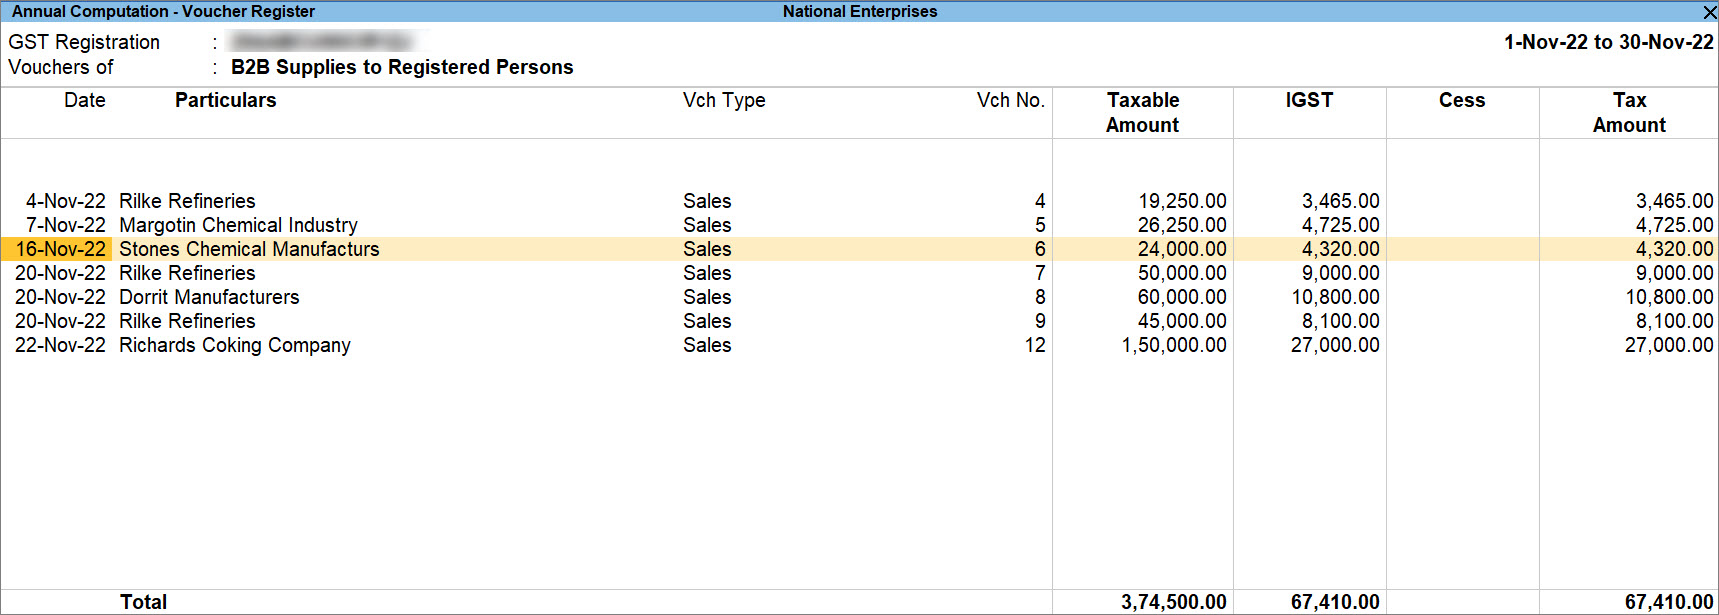This screenshot has width=1719, height=615.
Task: Click the Total row label
Action: pos(143,602)
